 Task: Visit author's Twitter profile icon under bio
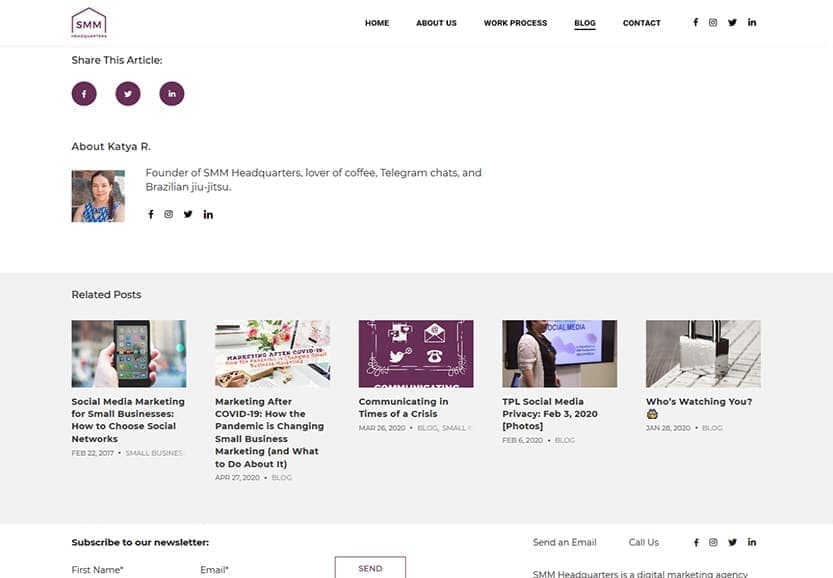pyautogui.click(x=188, y=214)
